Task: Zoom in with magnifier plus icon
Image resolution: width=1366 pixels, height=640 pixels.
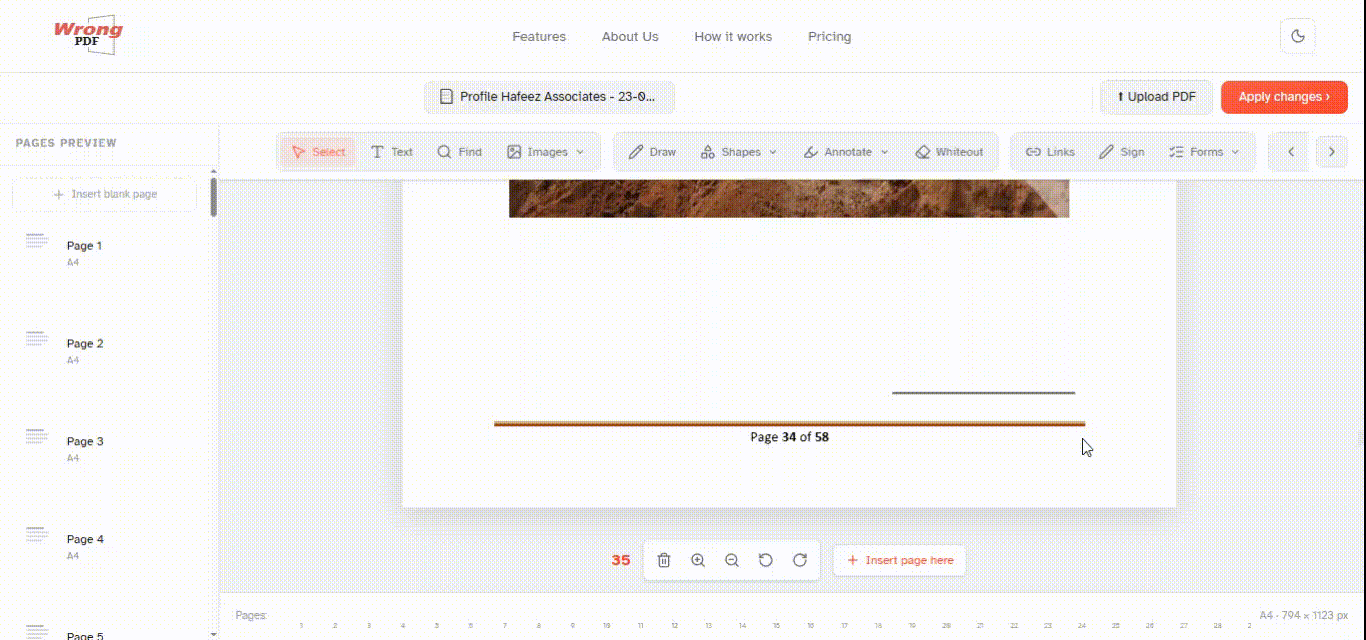Action: [x=698, y=560]
